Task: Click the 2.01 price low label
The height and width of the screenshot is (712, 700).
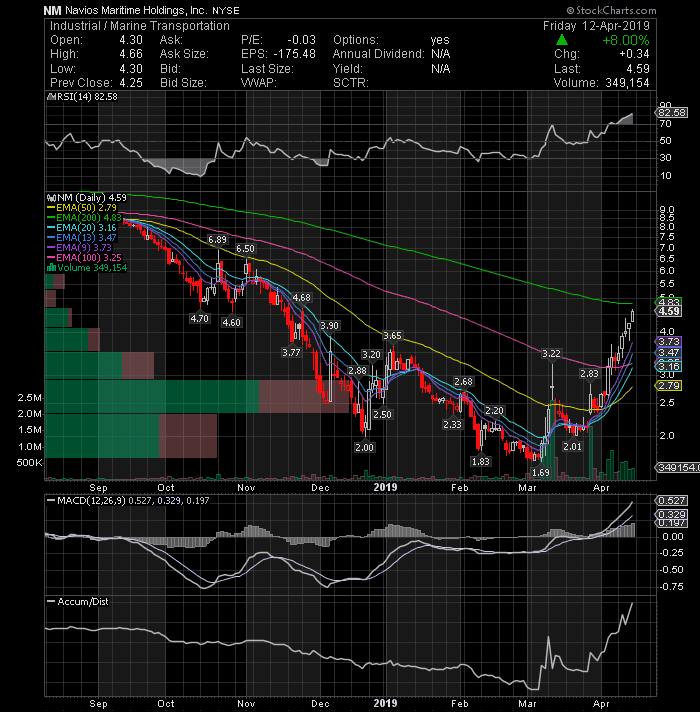Action: pyautogui.click(x=572, y=446)
